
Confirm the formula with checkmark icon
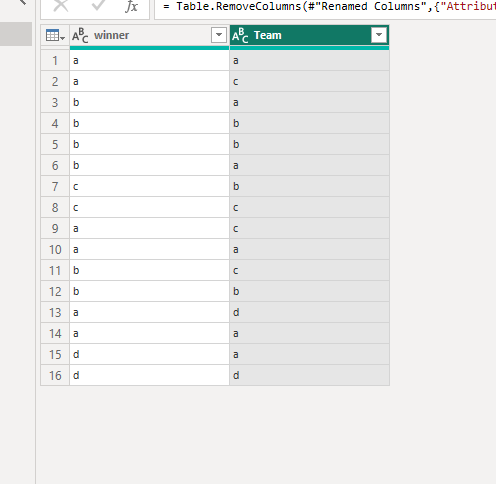[x=98, y=5]
